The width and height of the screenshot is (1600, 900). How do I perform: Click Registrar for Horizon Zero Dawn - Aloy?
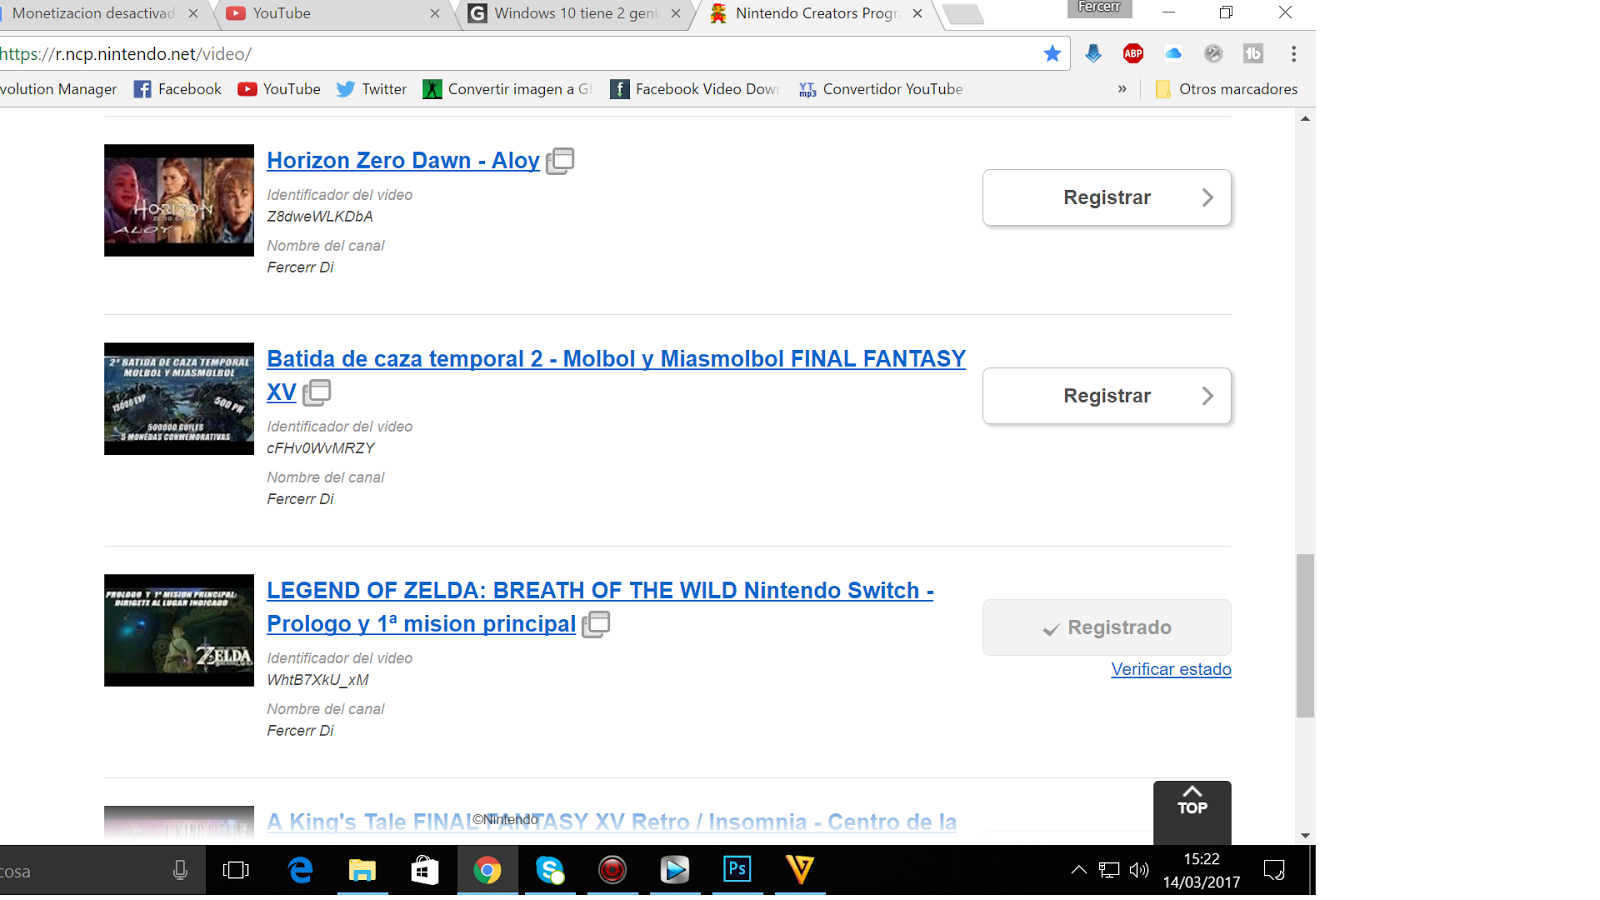point(1107,198)
